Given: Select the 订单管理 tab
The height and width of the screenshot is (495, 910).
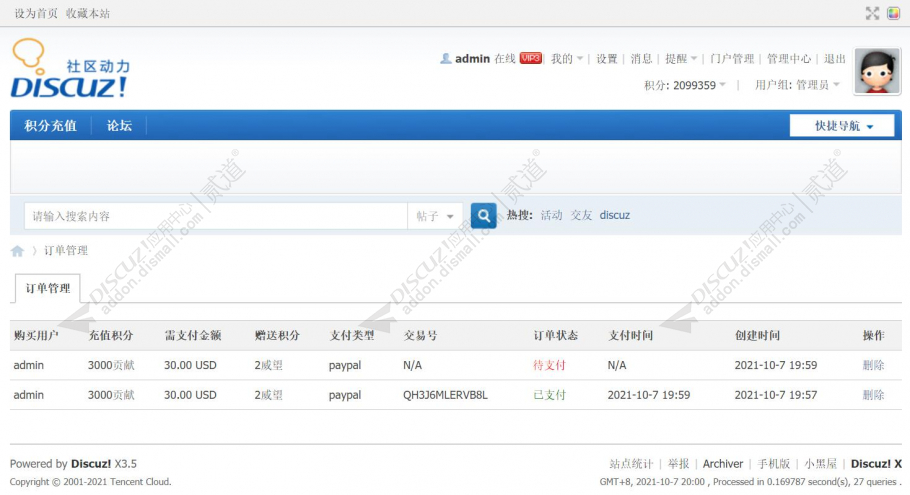Looking at the screenshot, I should tap(48, 288).
